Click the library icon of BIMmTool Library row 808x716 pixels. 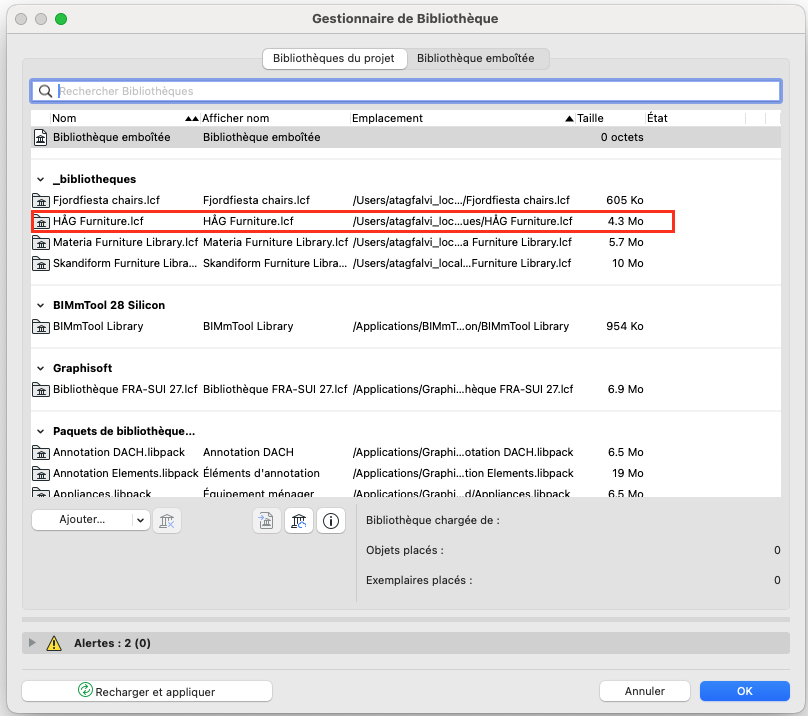click(x=41, y=327)
